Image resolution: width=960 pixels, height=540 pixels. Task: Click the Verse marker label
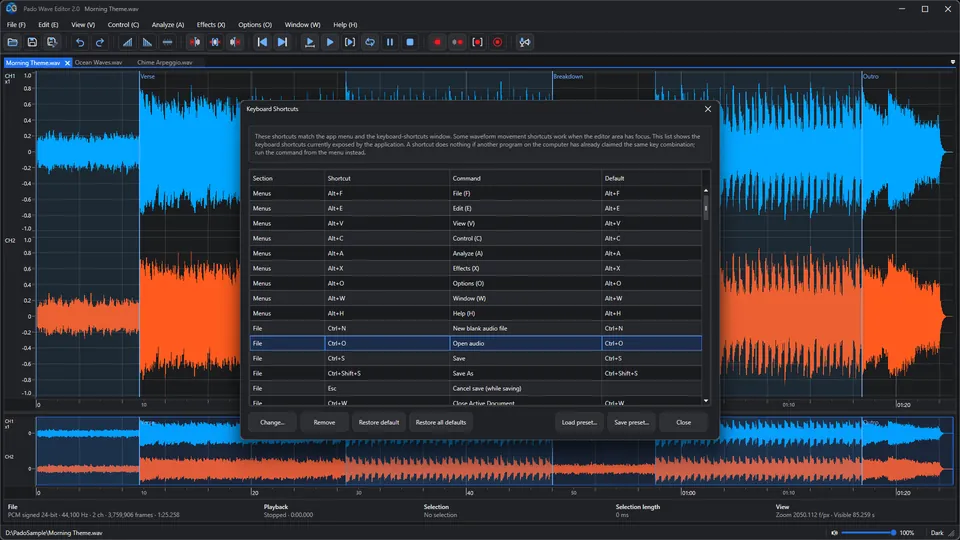tap(148, 77)
